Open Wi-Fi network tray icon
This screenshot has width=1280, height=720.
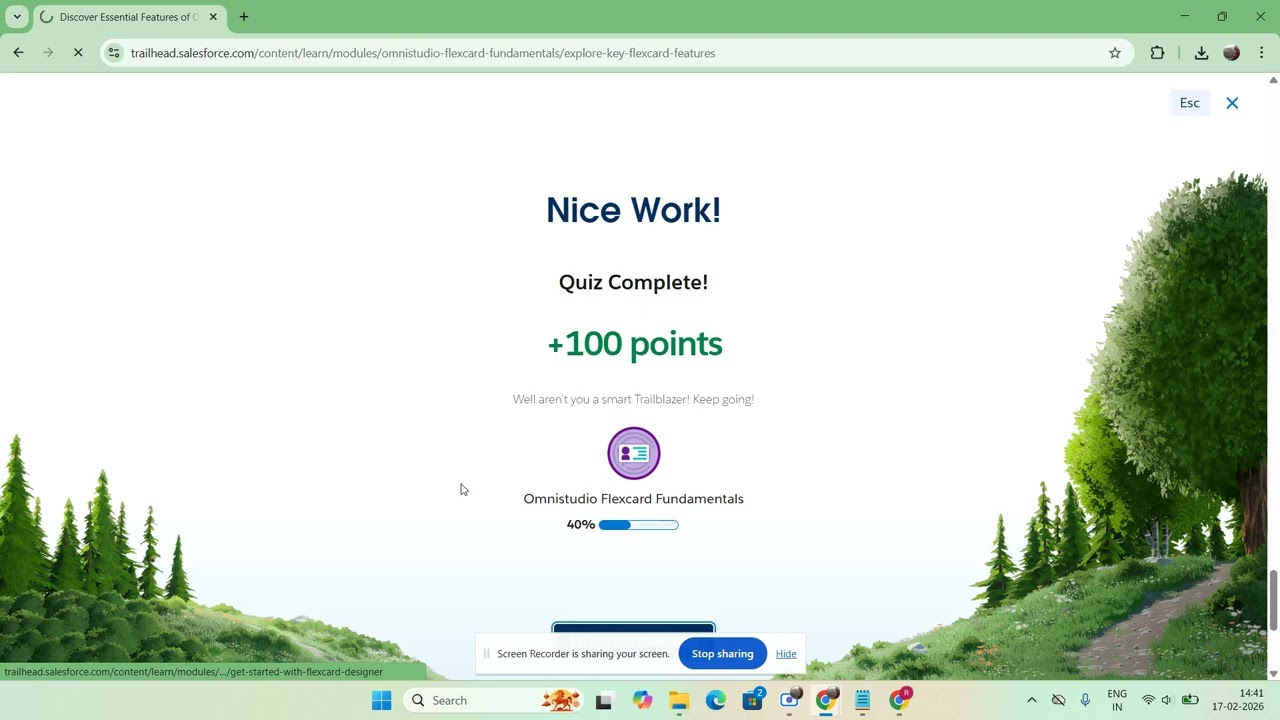click(x=1148, y=700)
